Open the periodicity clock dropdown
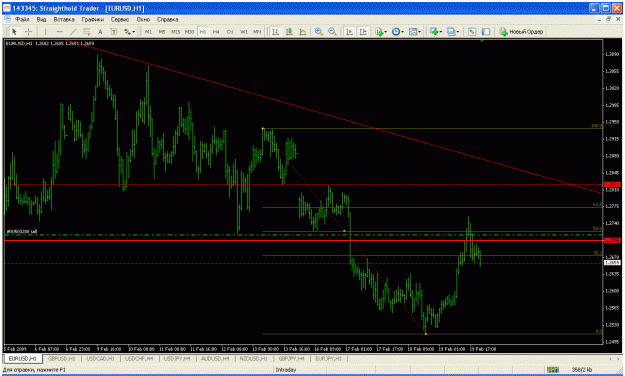625x376 pixels. 397,32
